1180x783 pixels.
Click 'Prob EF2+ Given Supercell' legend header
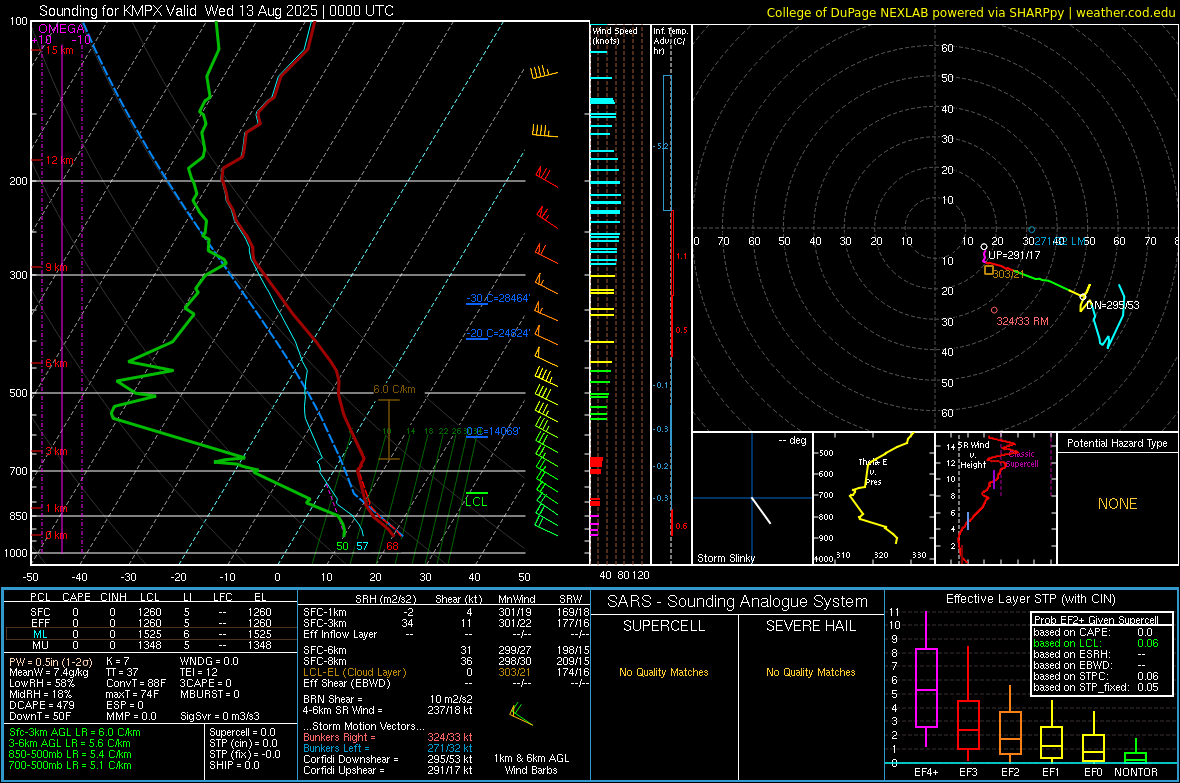(1096, 620)
